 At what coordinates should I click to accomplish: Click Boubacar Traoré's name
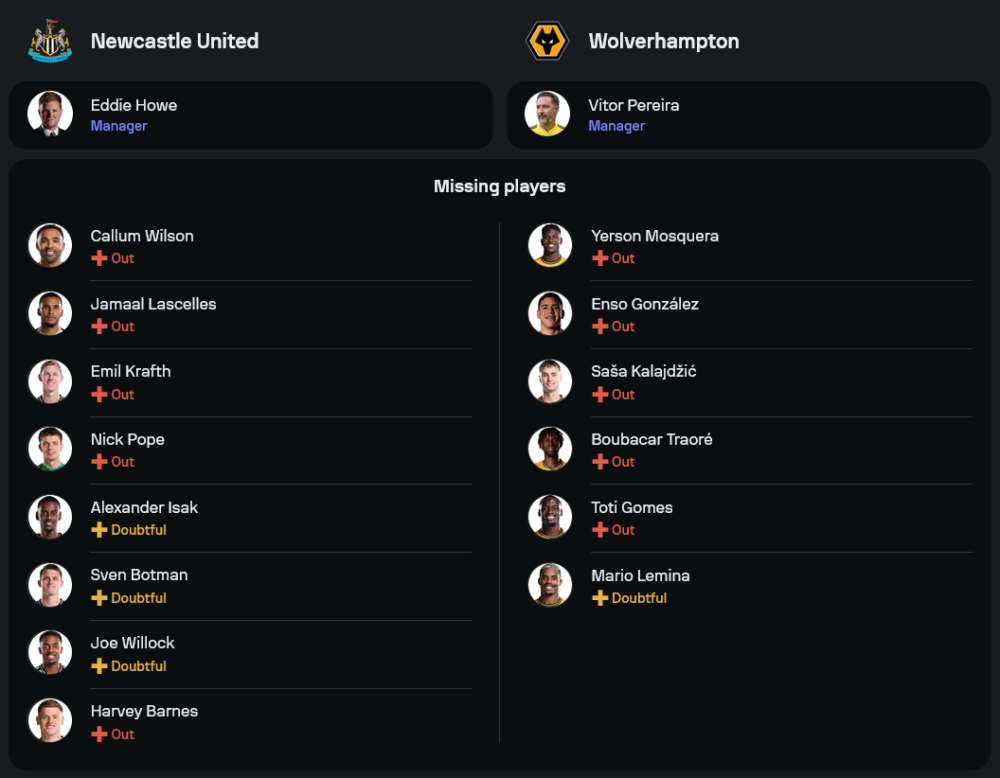pos(651,439)
